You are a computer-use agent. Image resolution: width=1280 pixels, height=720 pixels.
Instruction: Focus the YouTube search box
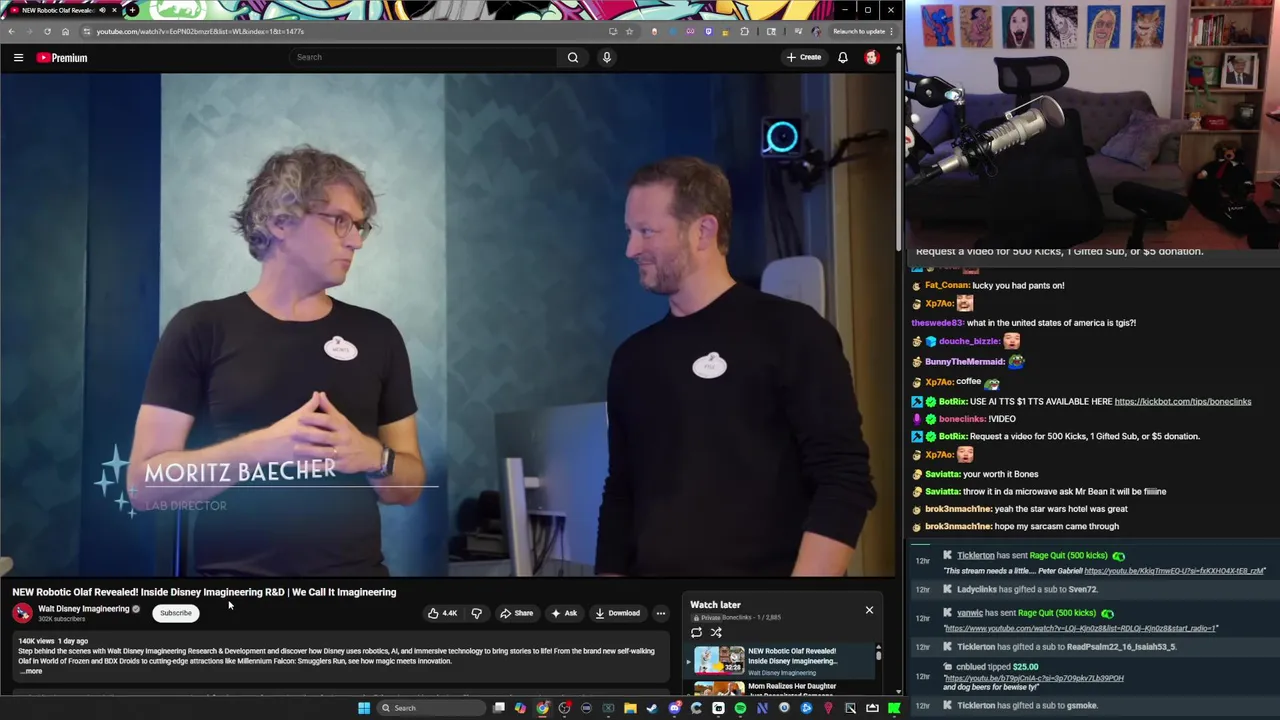tap(425, 57)
